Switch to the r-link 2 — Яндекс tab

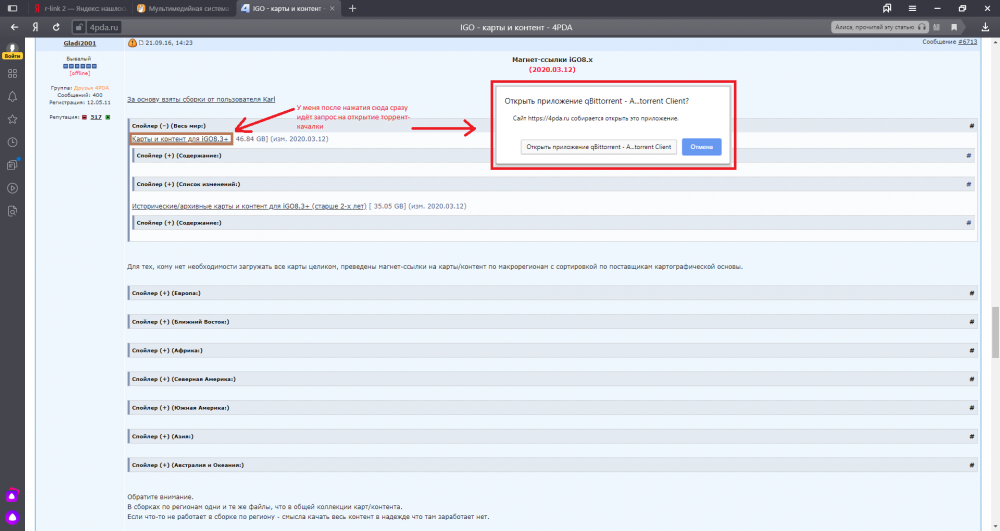(x=78, y=8)
